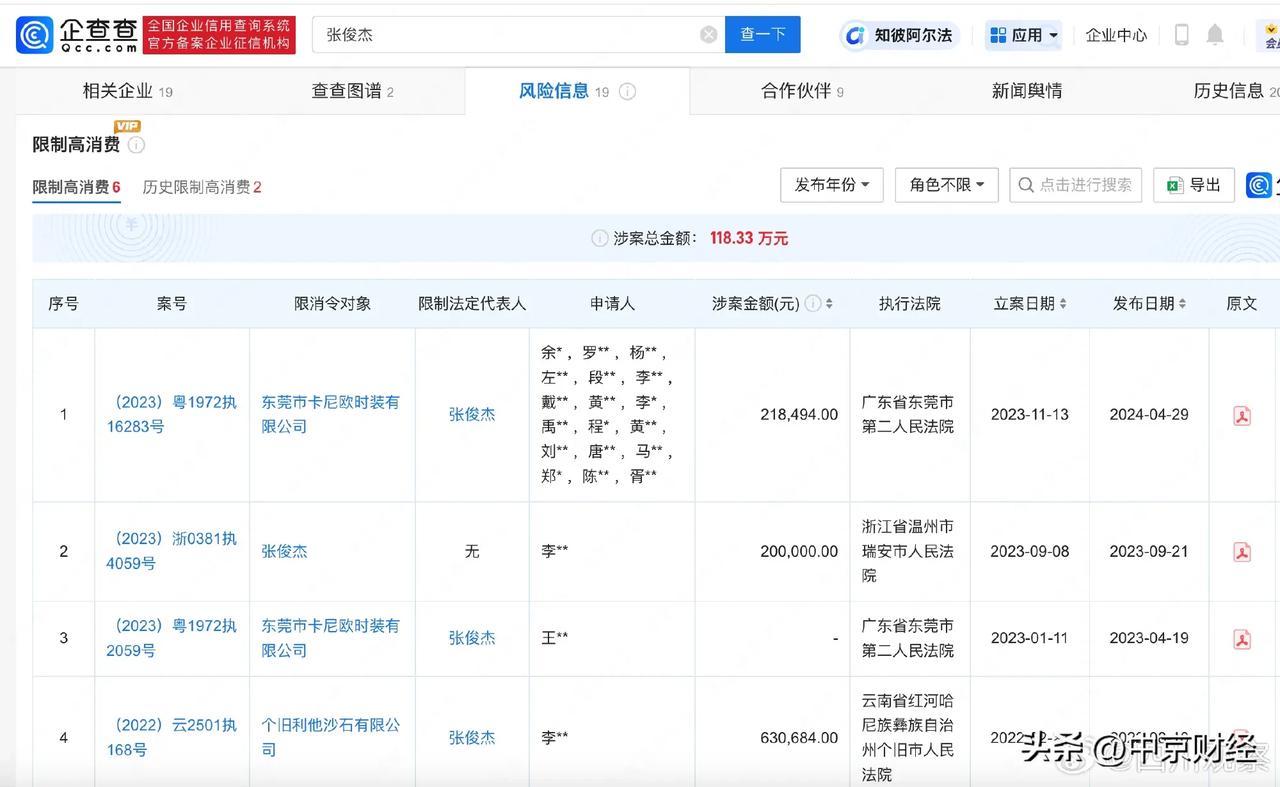The width and height of the screenshot is (1280, 787).
Task: Click the filing date 2023-11-13
Action: tap(1030, 414)
